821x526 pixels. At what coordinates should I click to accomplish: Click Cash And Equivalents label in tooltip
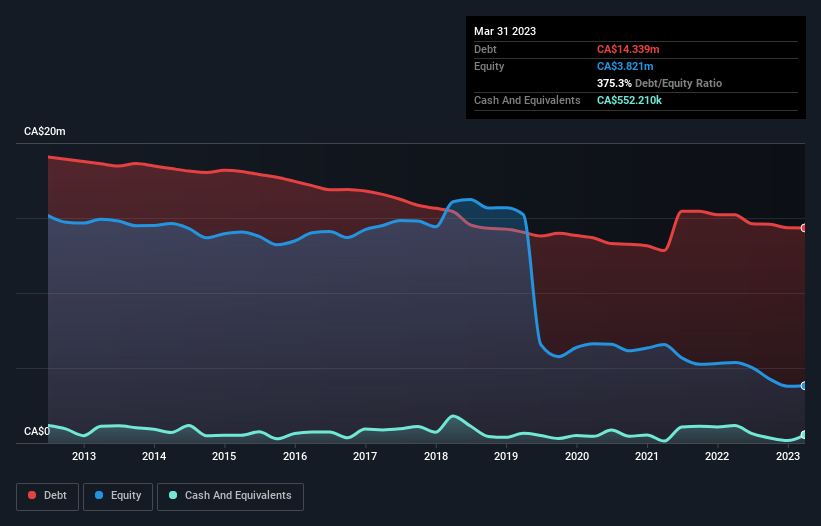coord(527,100)
